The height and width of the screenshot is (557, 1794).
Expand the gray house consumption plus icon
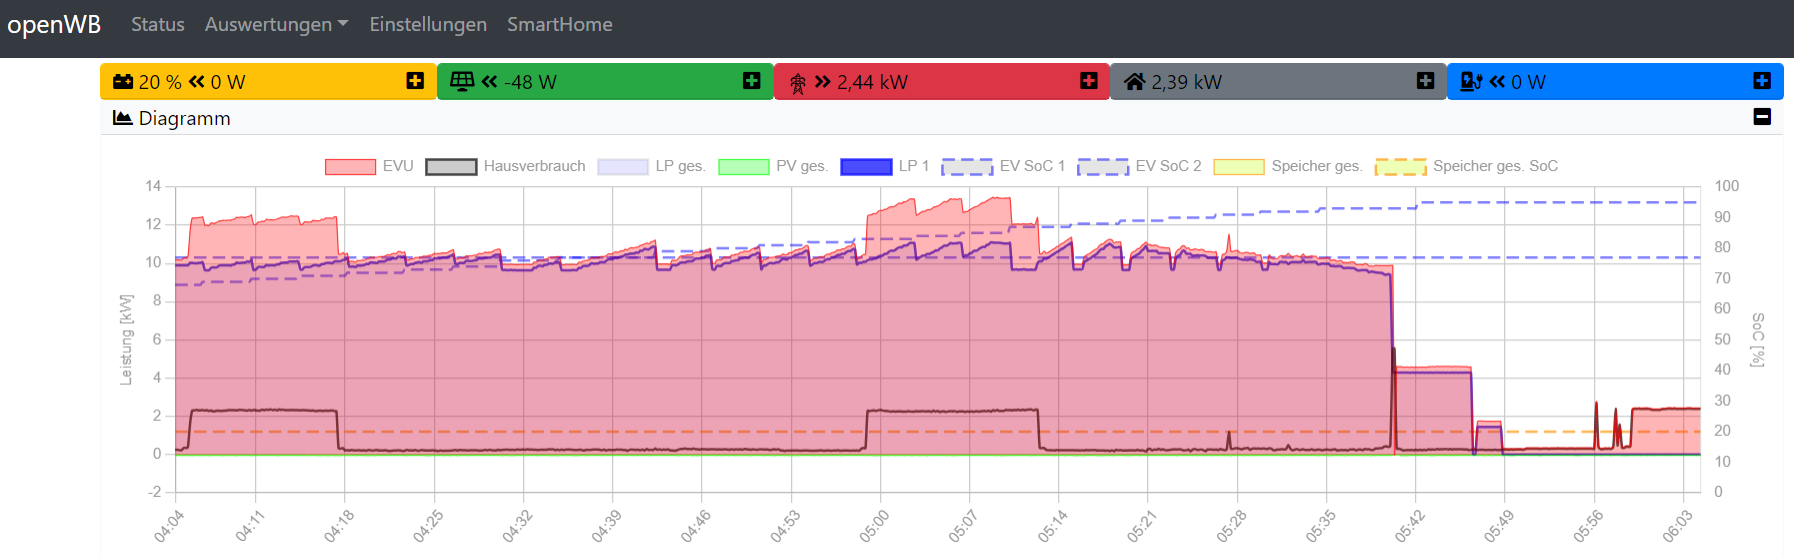click(1426, 81)
